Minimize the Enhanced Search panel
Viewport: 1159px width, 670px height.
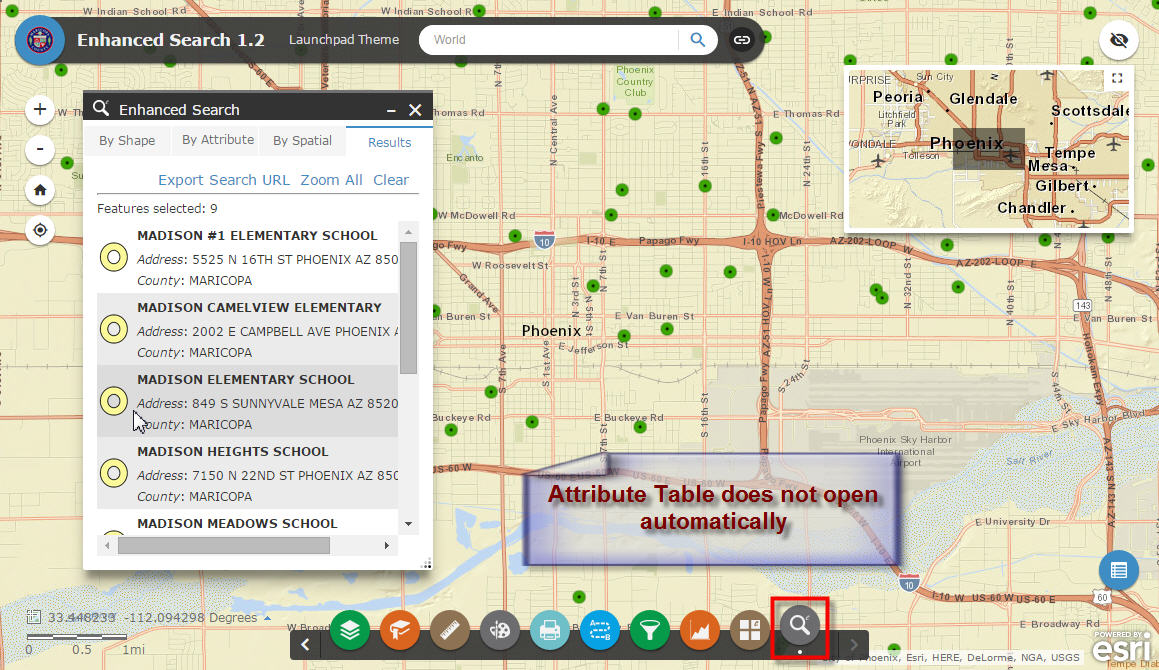tap(392, 110)
